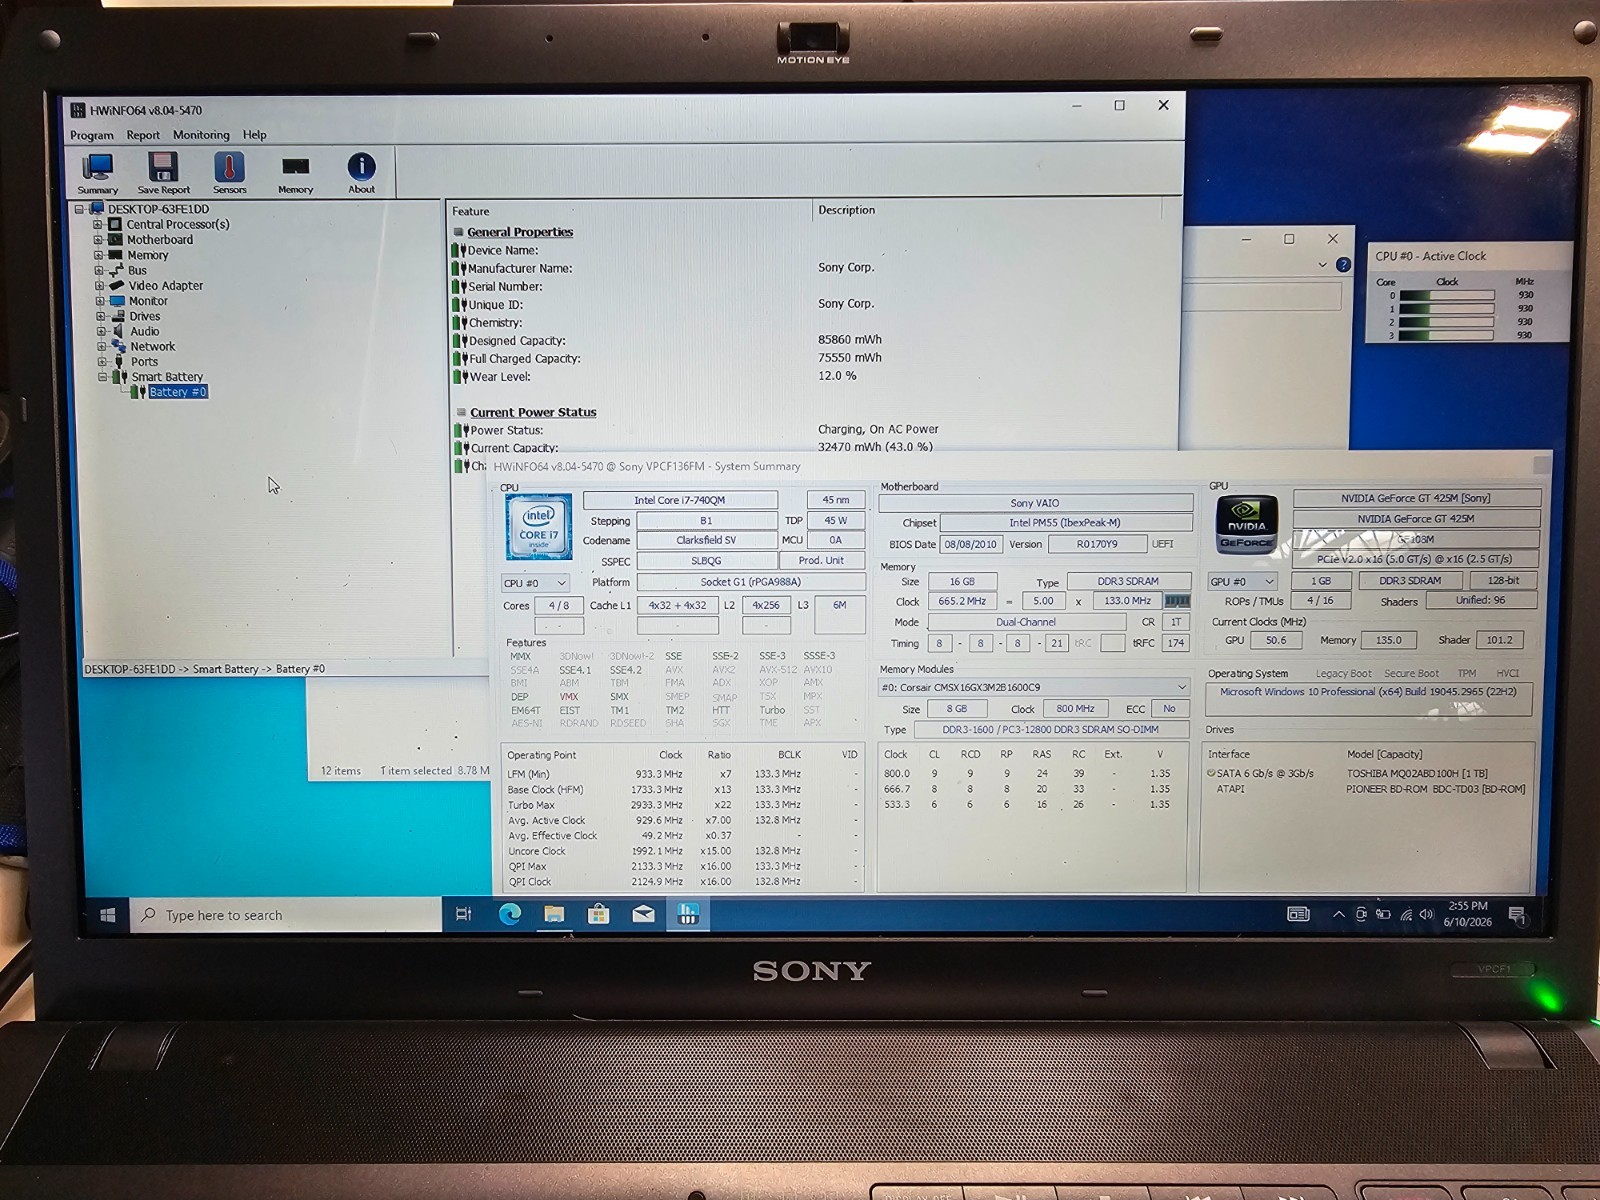This screenshot has width=1600, height=1200.
Task: Open the Help menu
Action: pos(255,135)
